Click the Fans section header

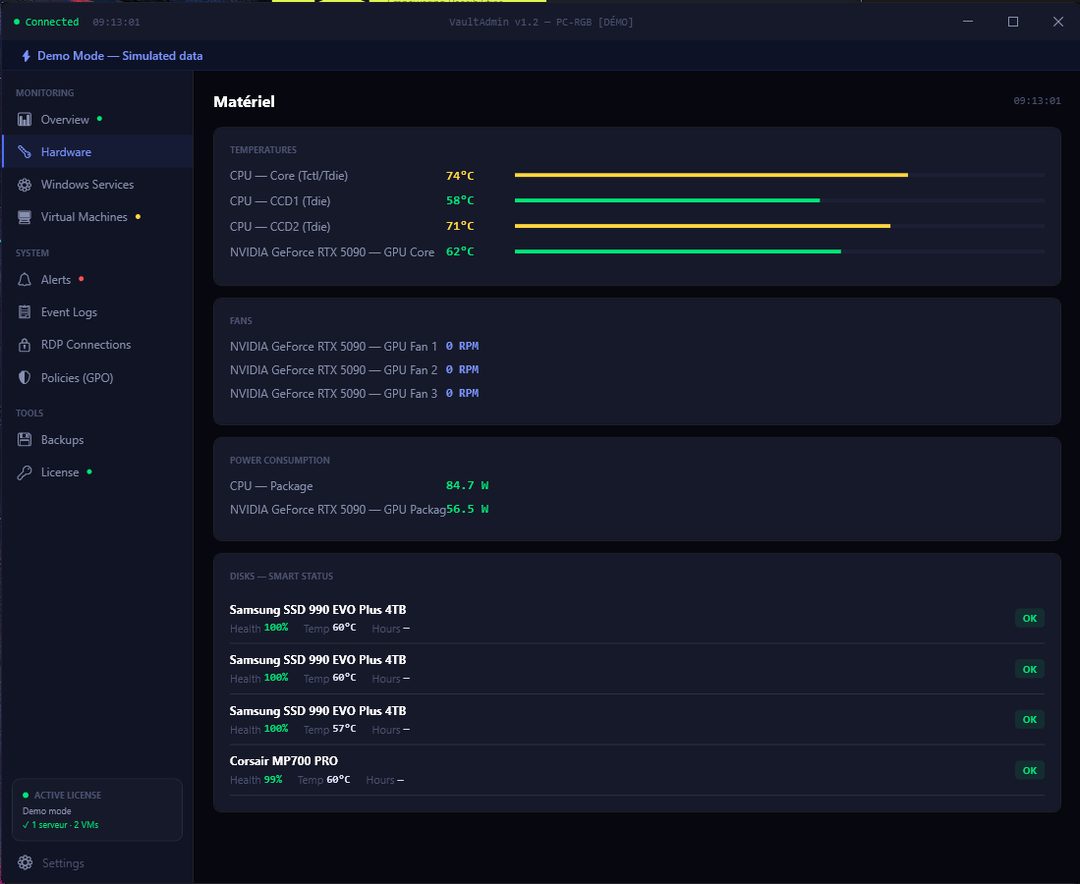[241, 320]
